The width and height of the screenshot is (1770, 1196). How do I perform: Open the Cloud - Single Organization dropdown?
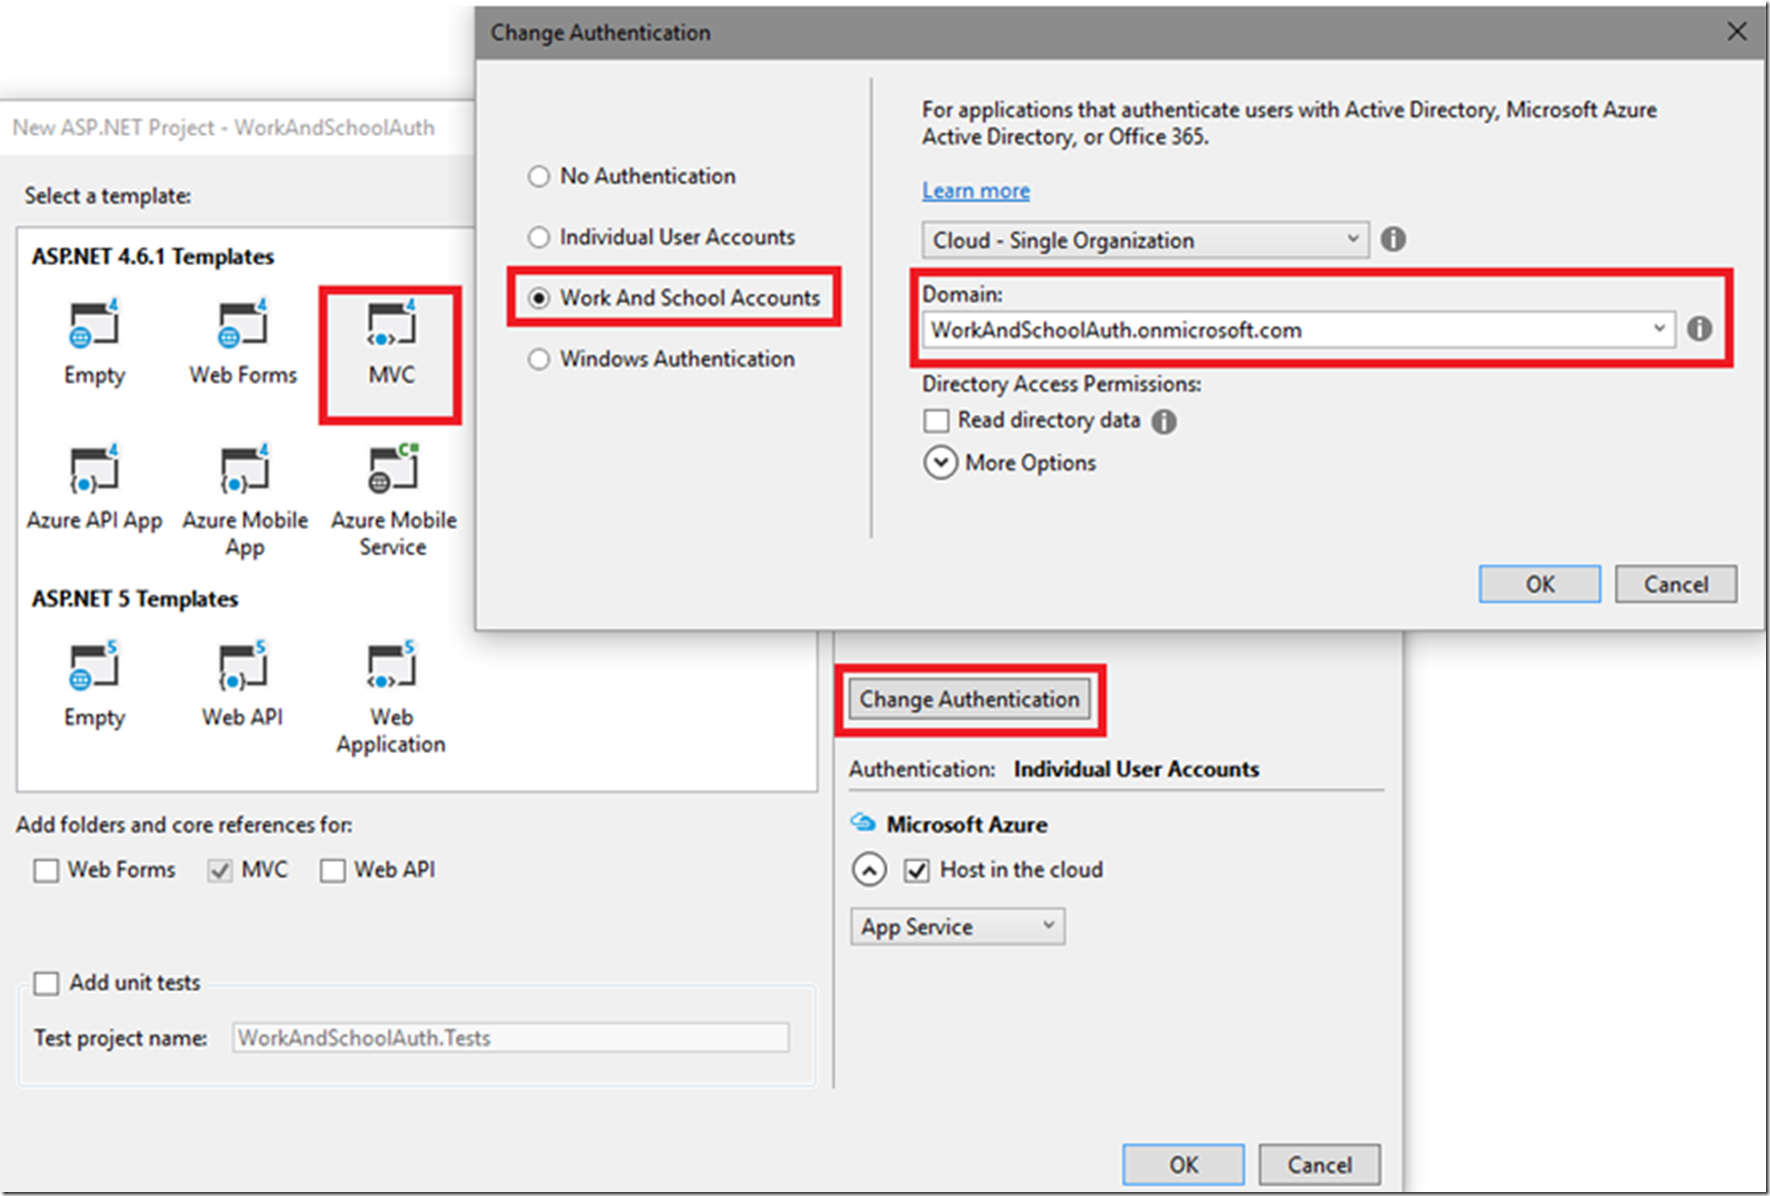coord(1145,240)
